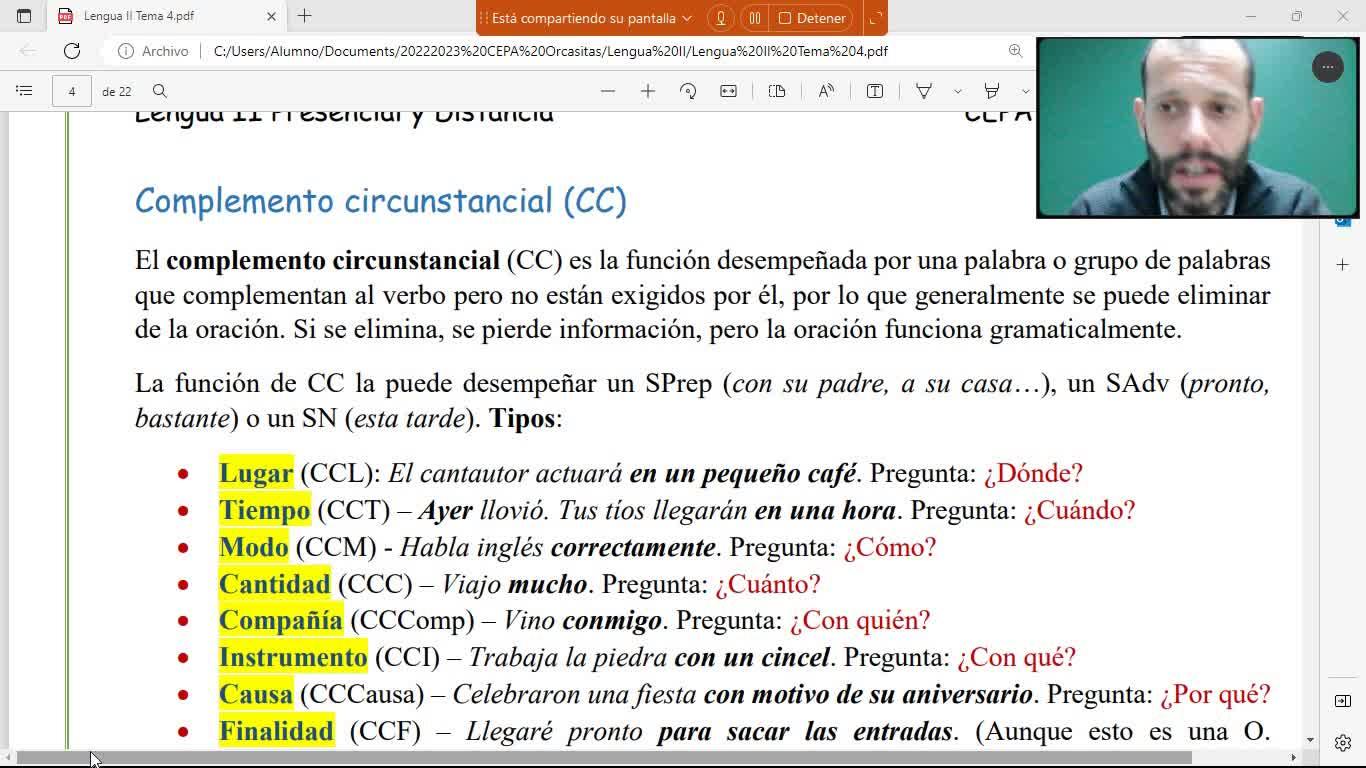Open a new browser tab

pyautogui.click(x=305, y=16)
